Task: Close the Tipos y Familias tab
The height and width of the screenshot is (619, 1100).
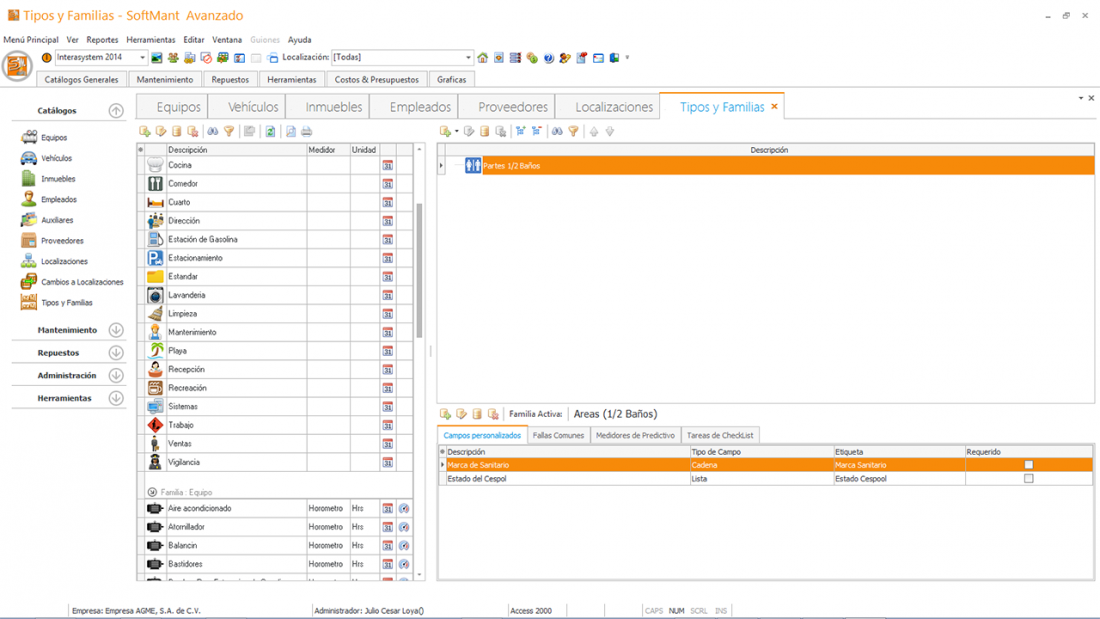Action: tap(774, 107)
